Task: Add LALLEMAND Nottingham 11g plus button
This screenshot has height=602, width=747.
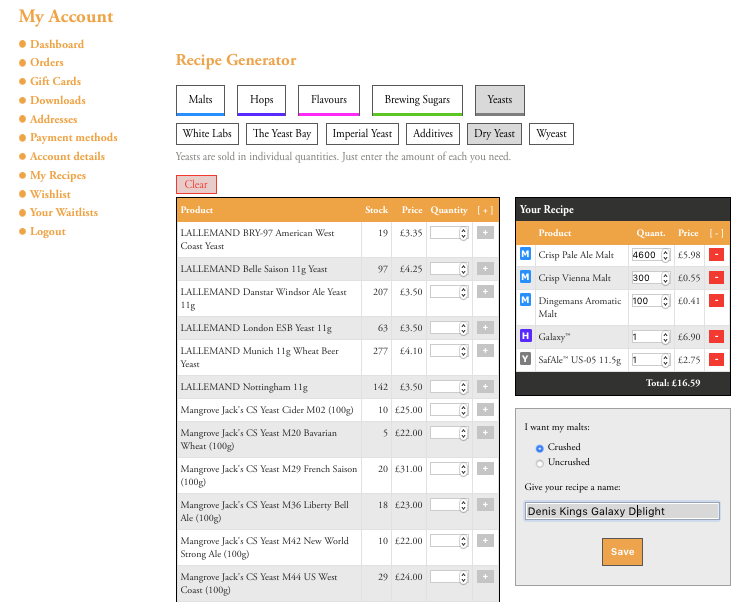Action: (485, 387)
